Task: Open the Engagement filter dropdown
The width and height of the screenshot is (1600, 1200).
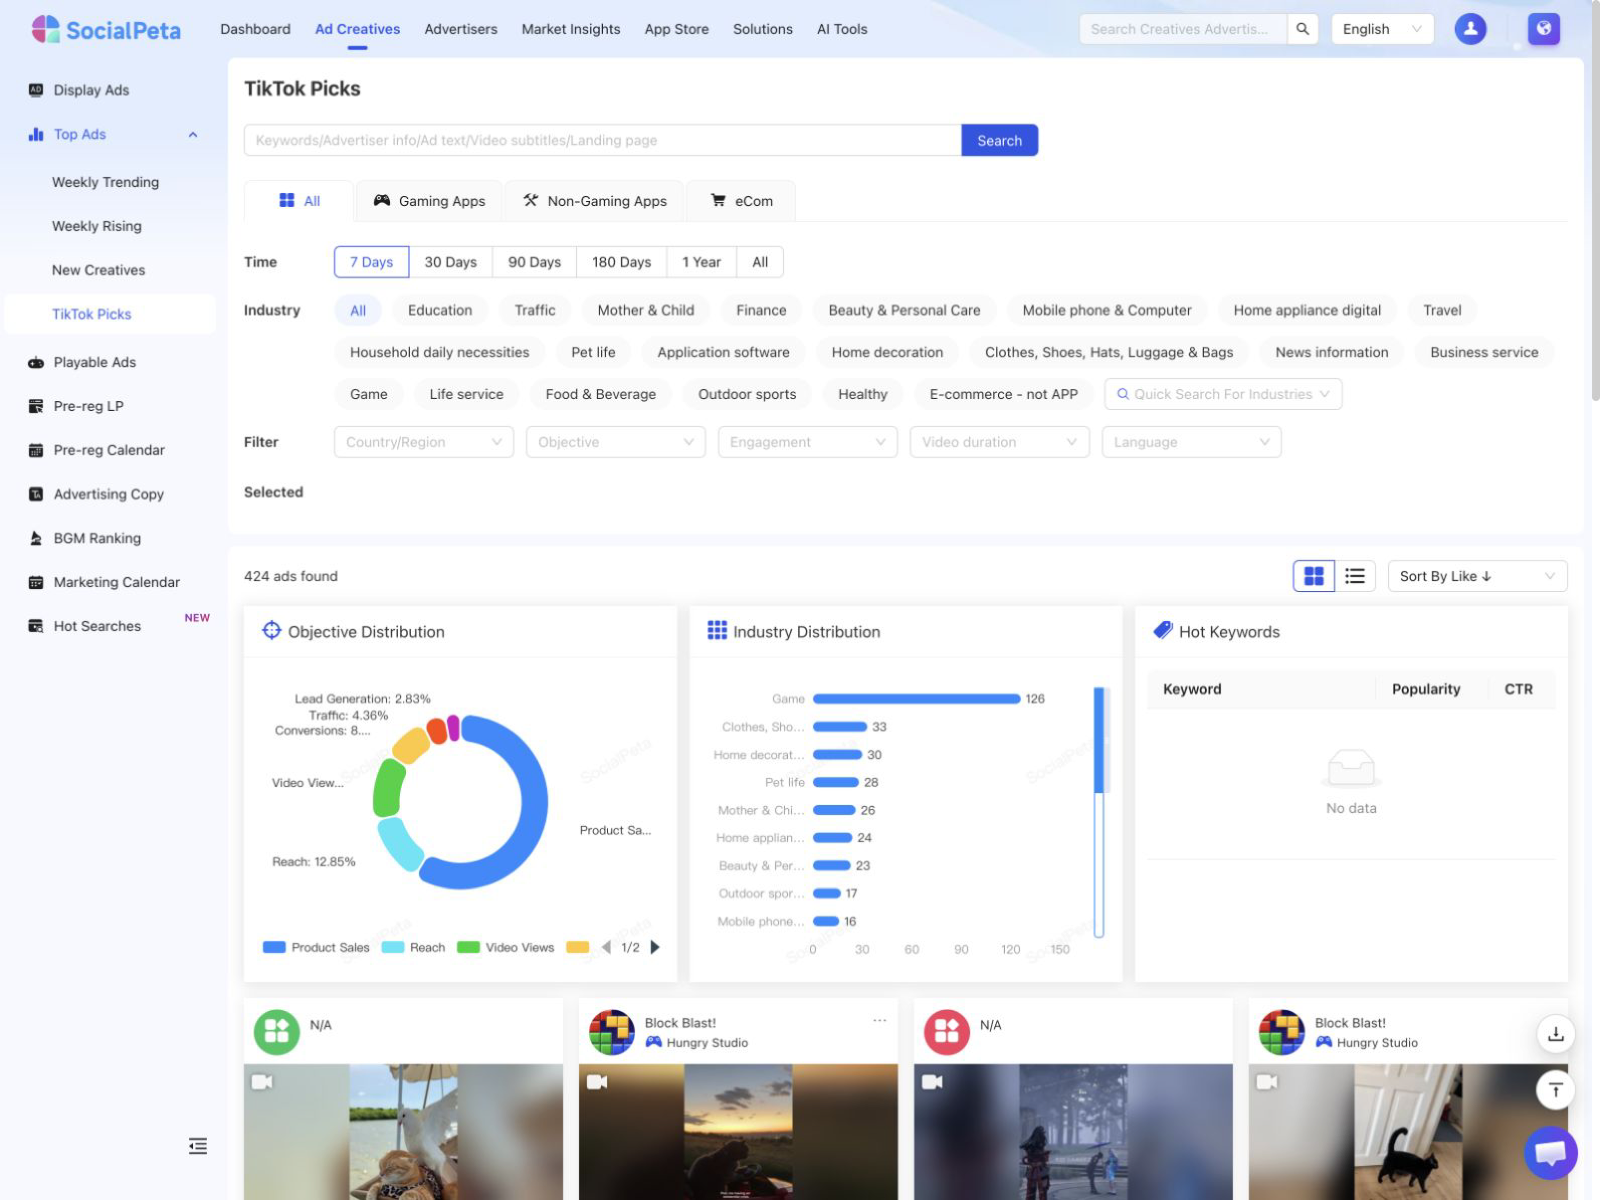Action: [808, 442]
